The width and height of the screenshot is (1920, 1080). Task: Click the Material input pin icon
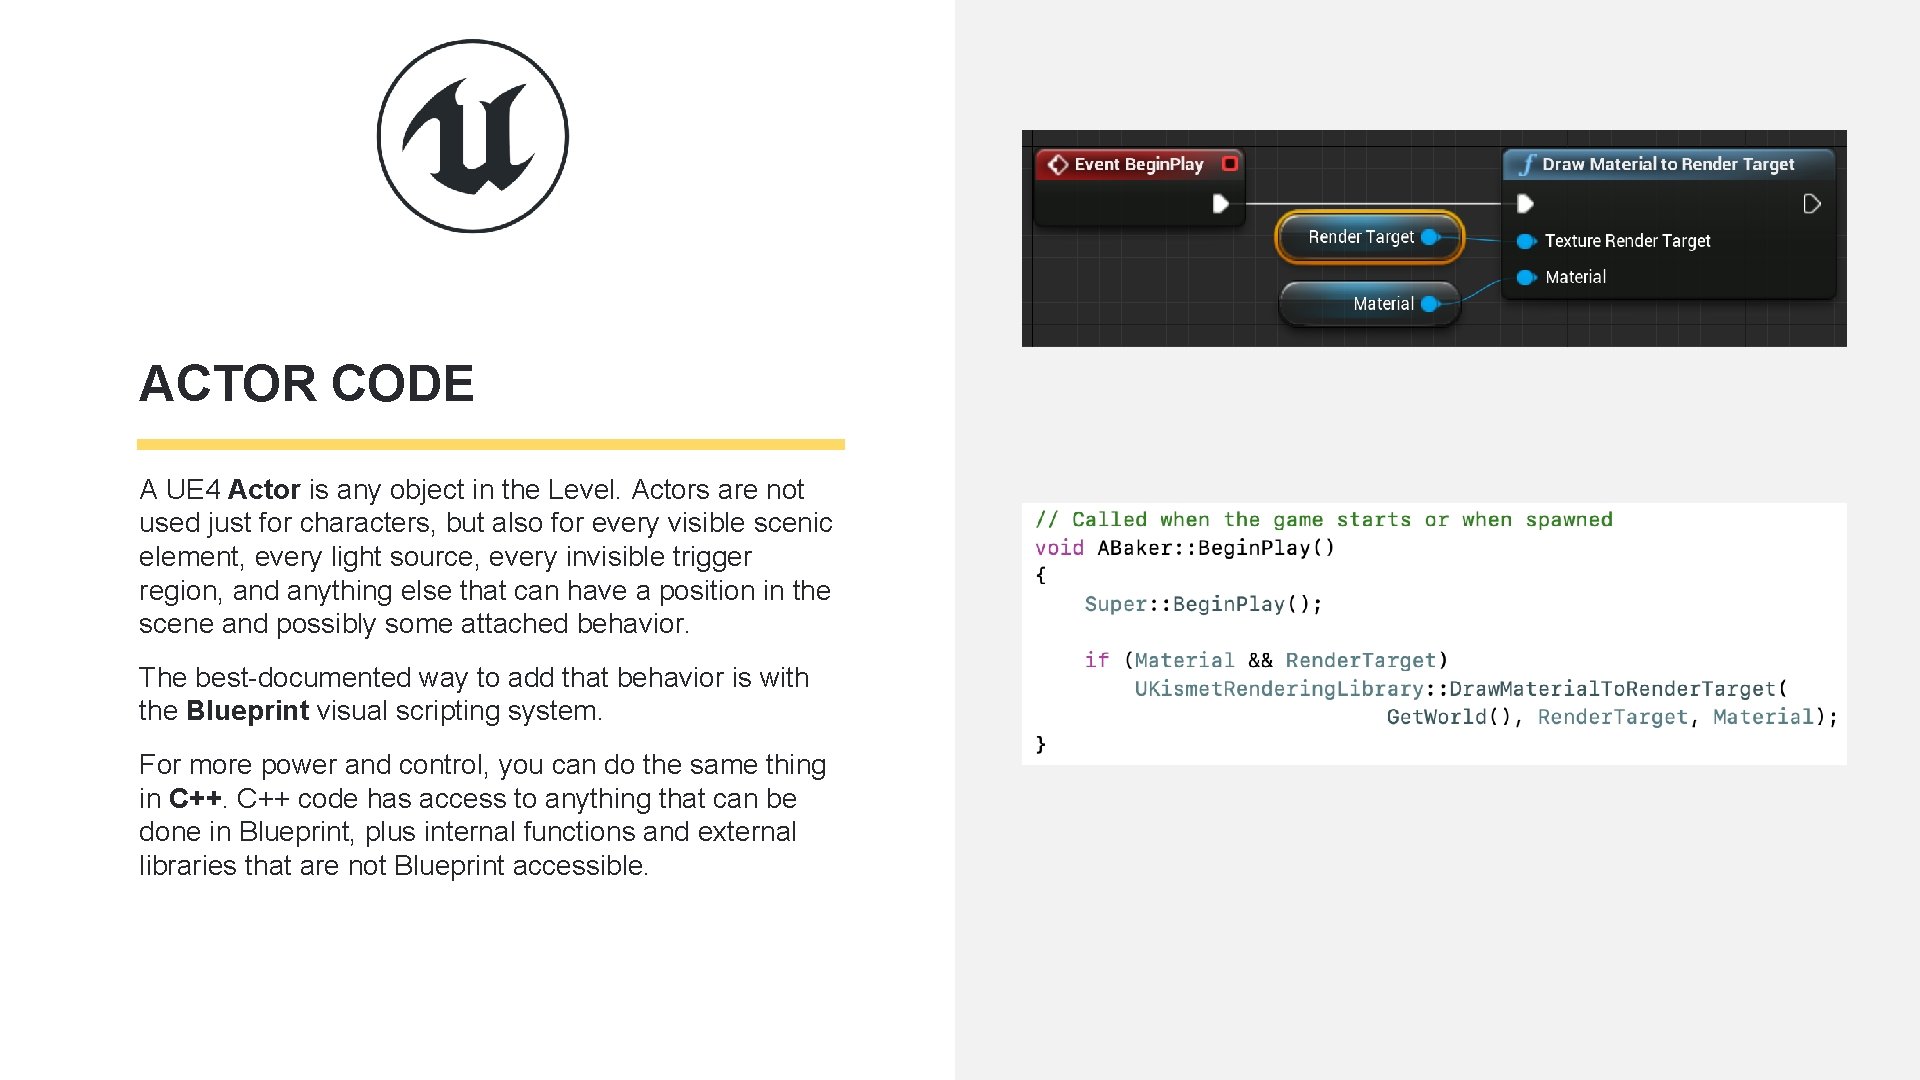pos(1524,276)
